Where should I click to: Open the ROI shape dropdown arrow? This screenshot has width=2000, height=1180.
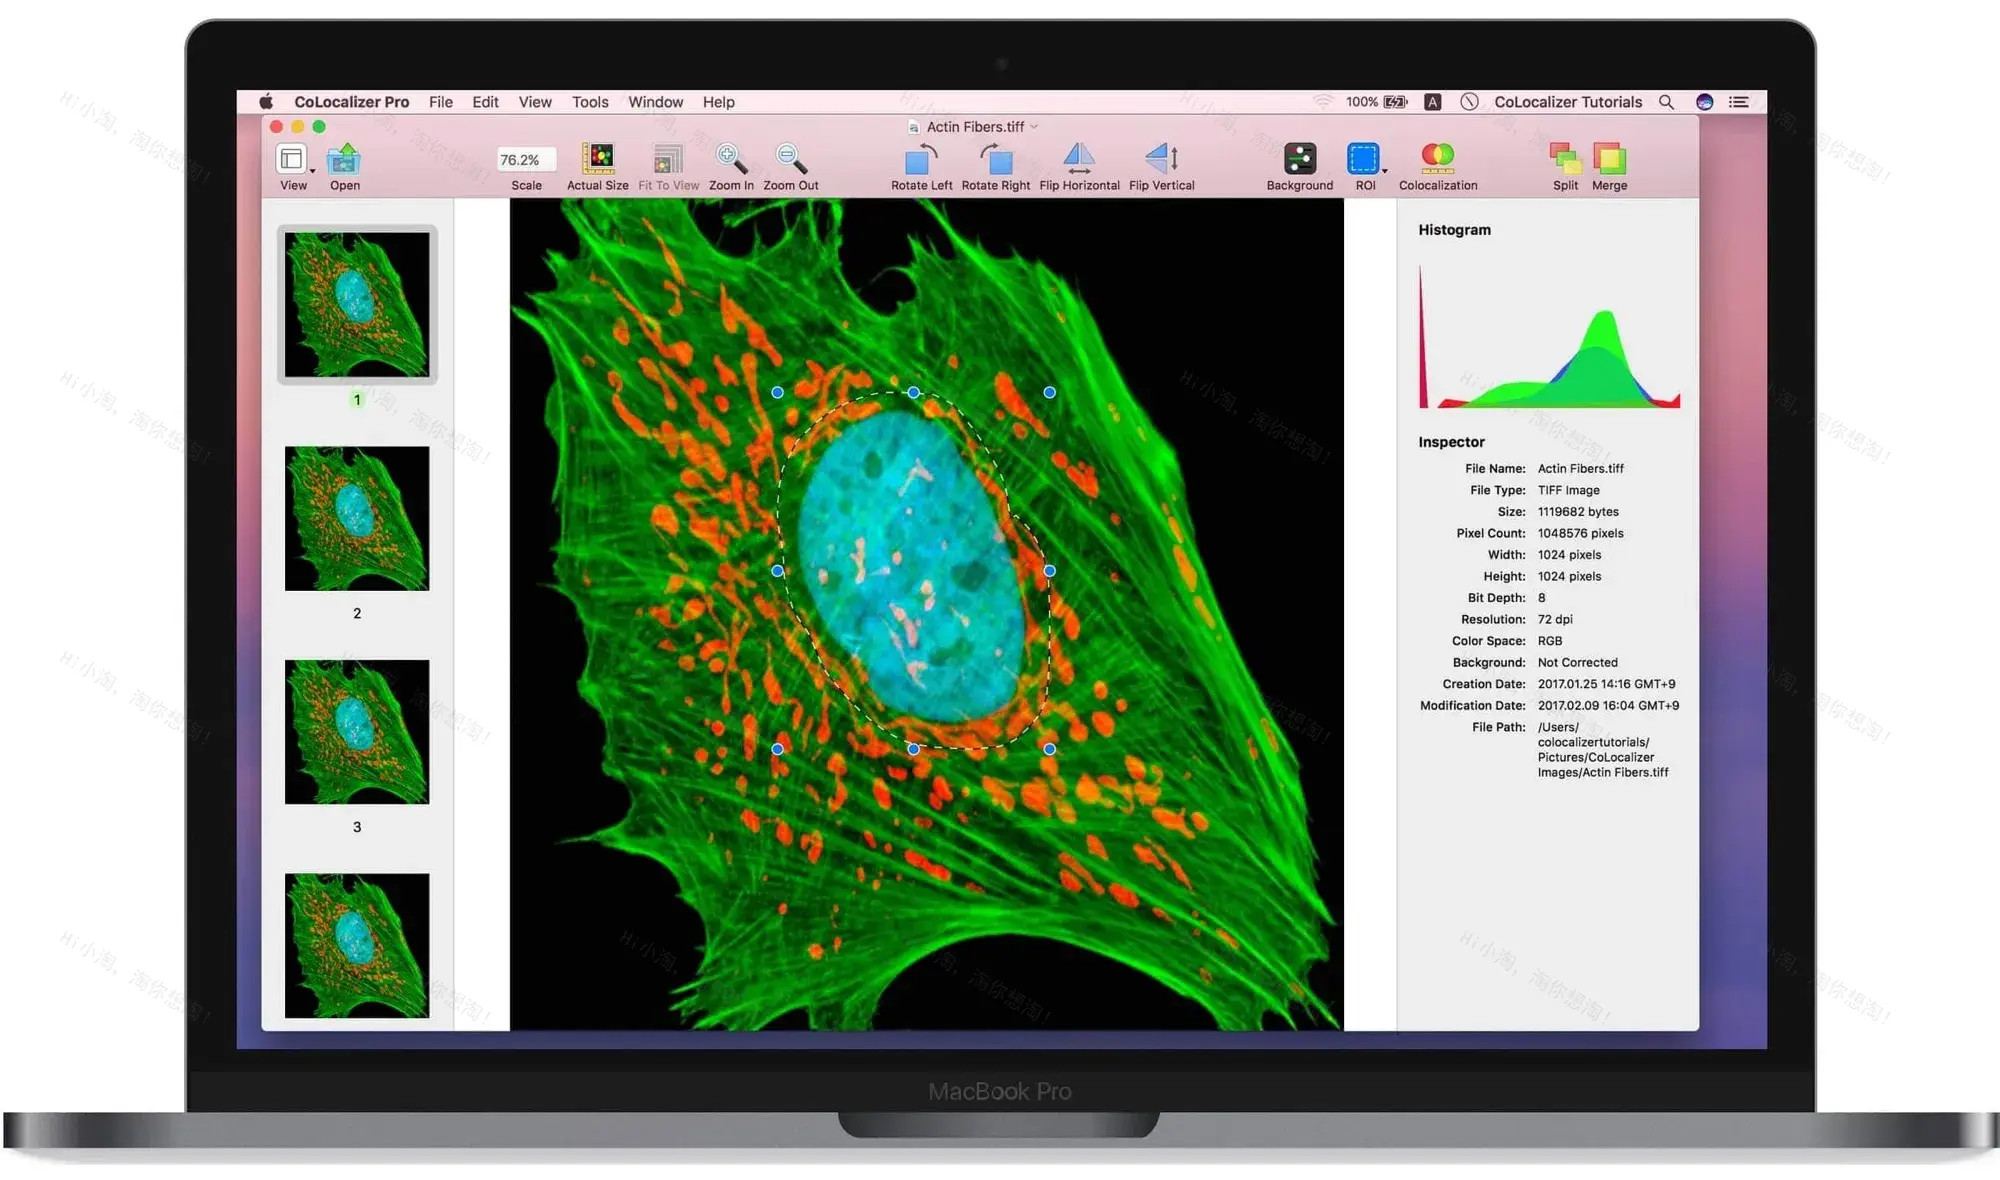click(x=1384, y=172)
